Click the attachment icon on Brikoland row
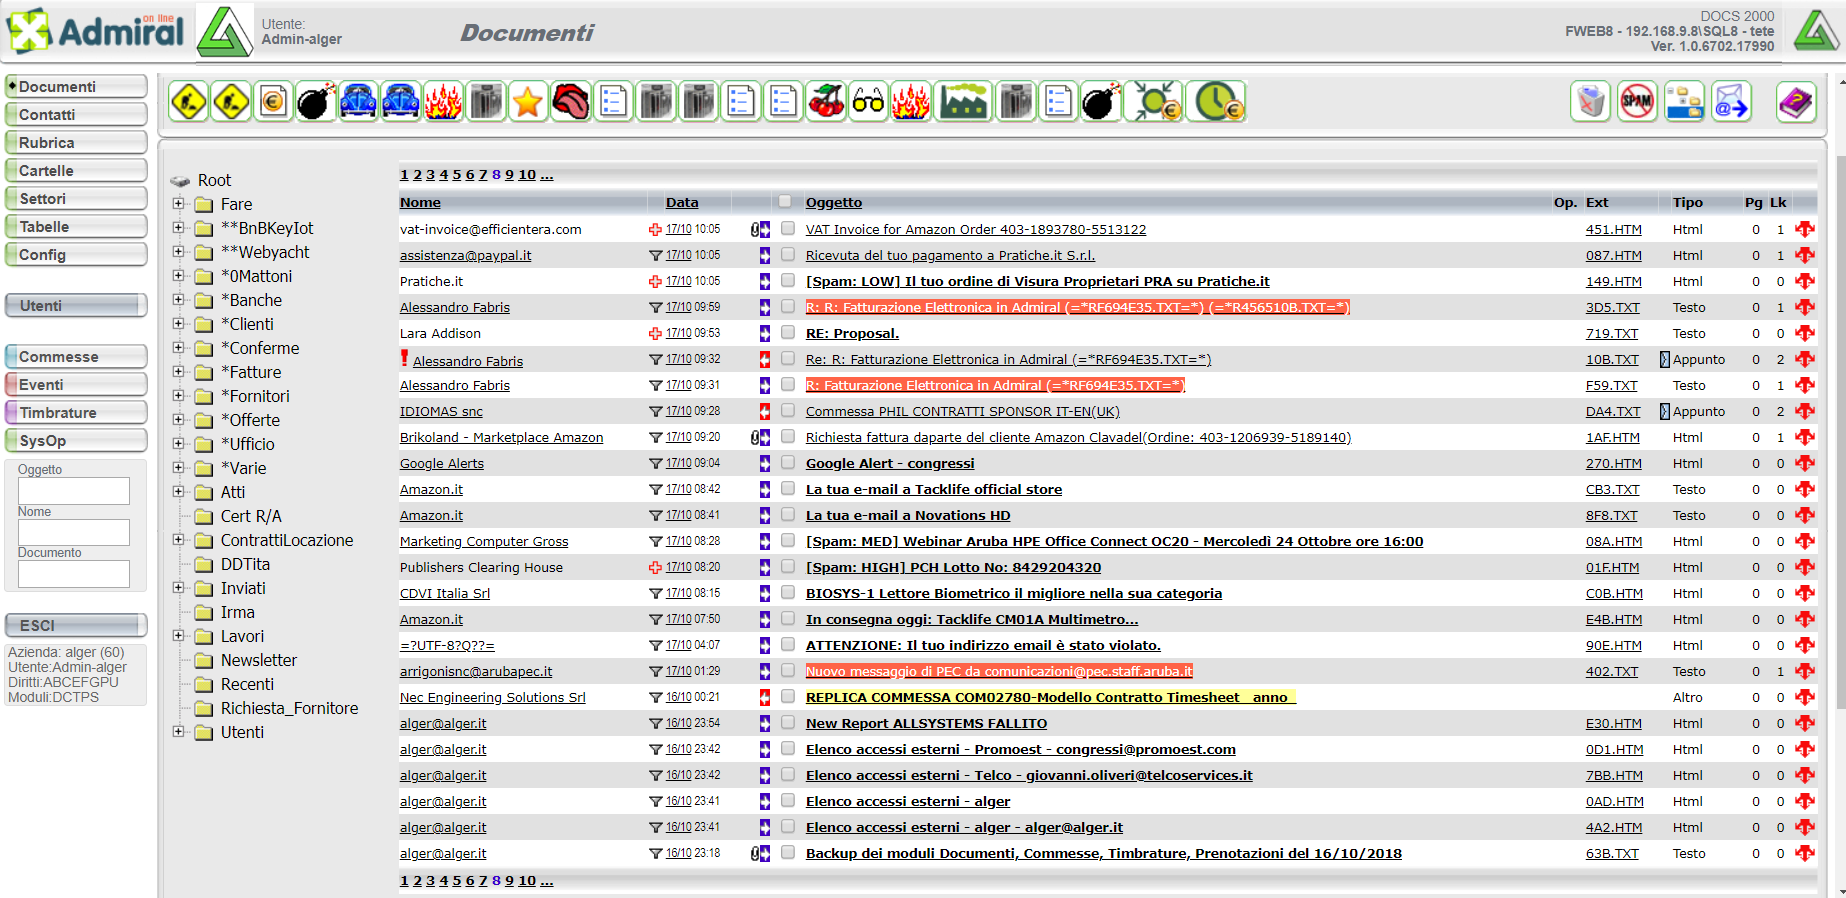Image resolution: width=1846 pixels, height=898 pixels. (x=755, y=437)
